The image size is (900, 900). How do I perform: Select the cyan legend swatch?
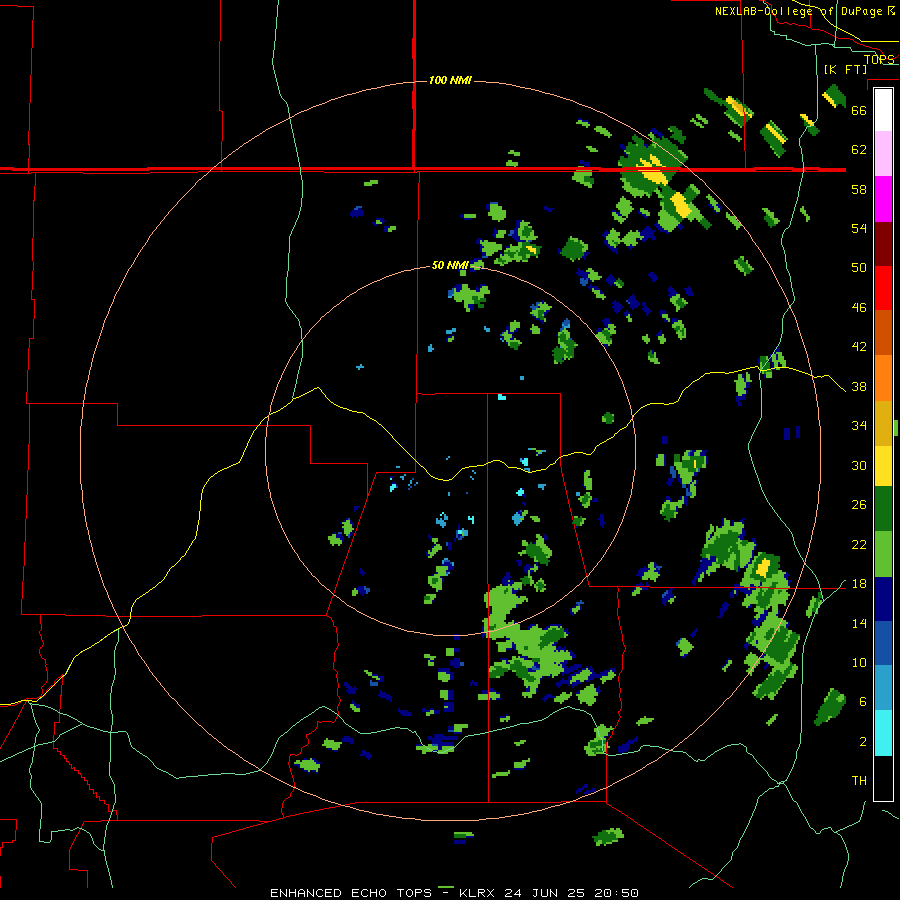pos(883,733)
